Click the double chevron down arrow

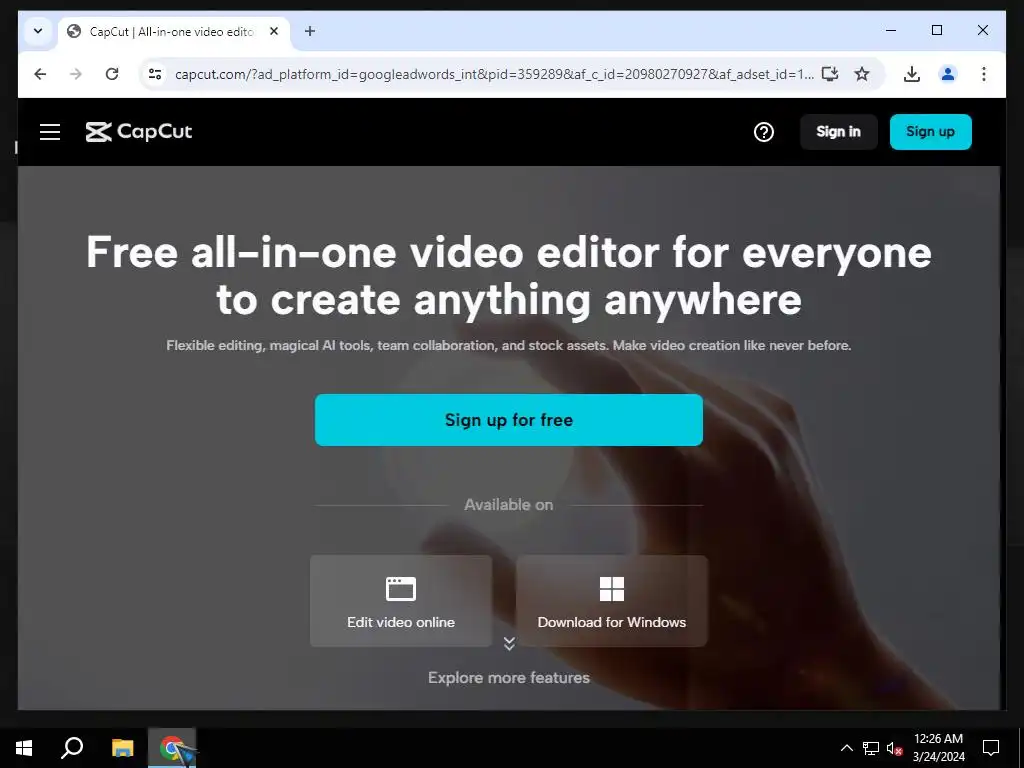pos(509,643)
